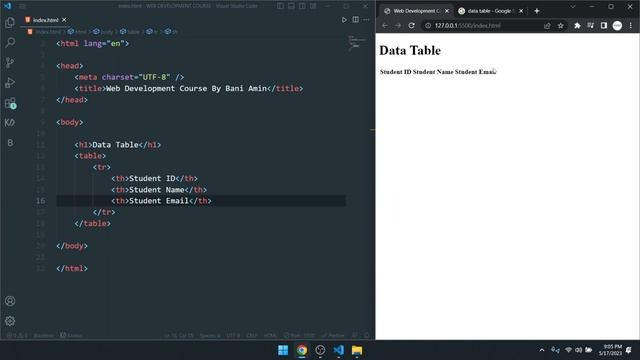Go back in Chrome

384,25
